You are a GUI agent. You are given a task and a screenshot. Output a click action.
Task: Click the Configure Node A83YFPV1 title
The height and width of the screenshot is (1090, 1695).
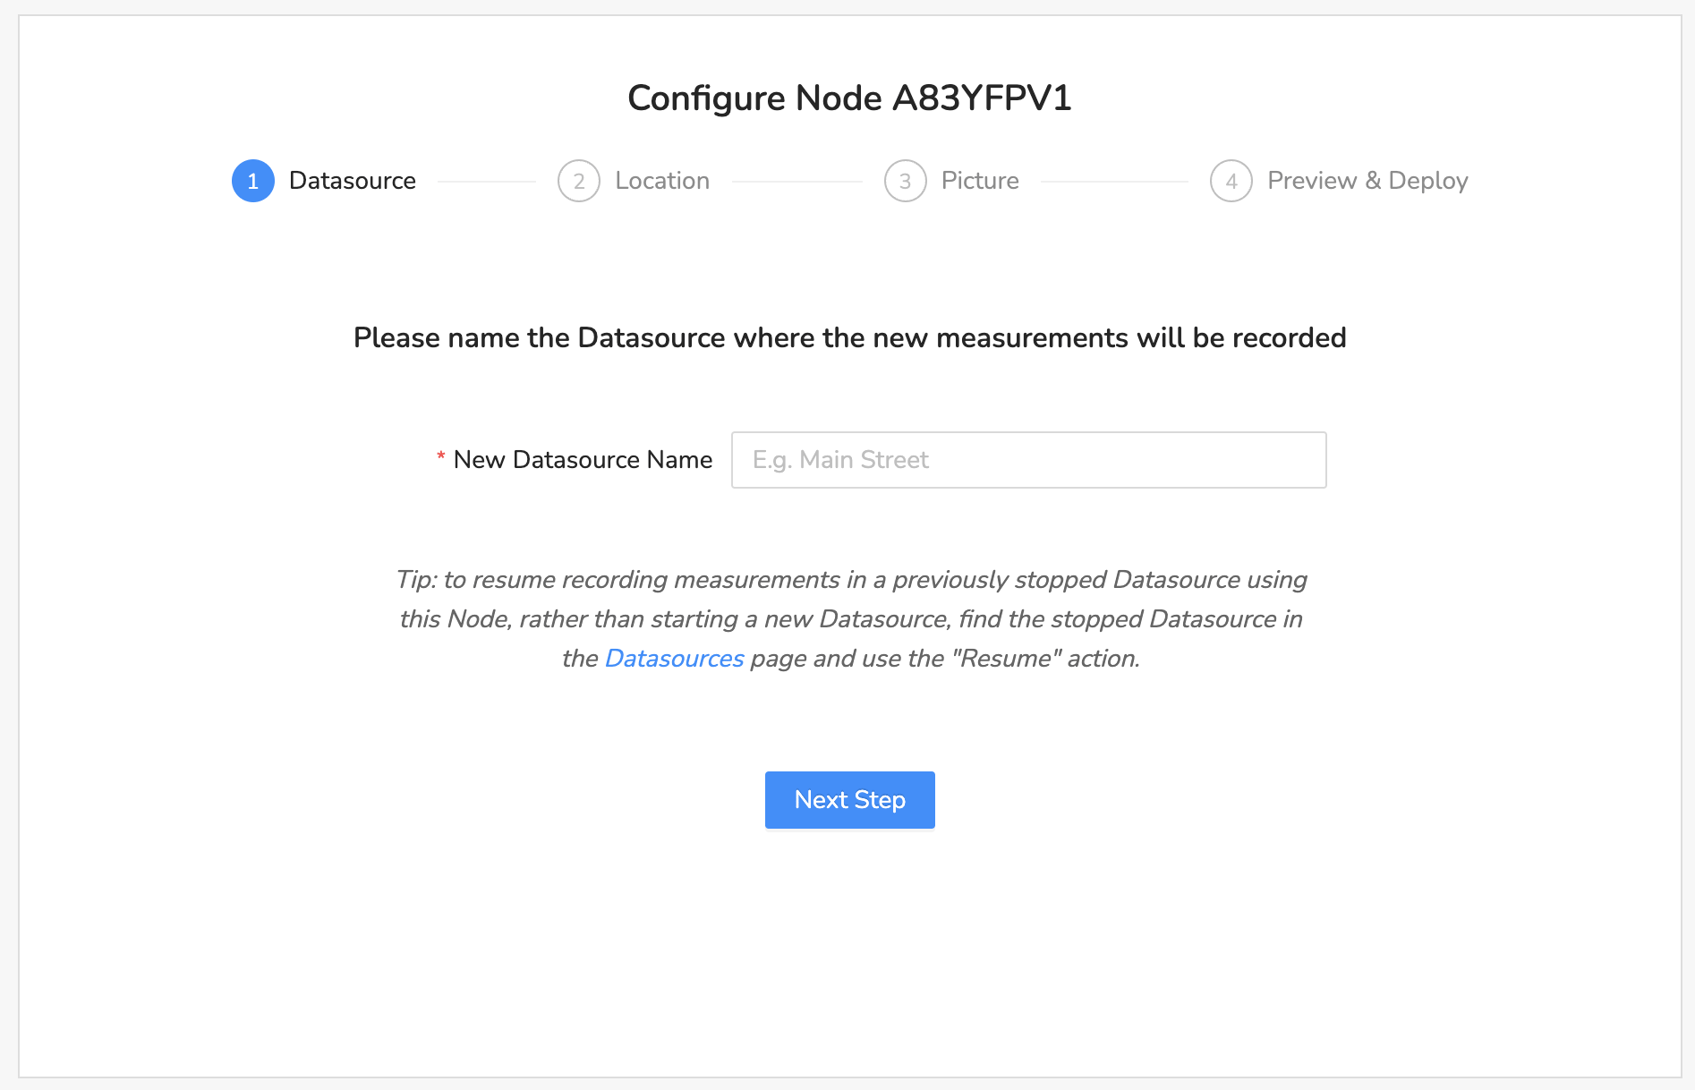(848, 98)
